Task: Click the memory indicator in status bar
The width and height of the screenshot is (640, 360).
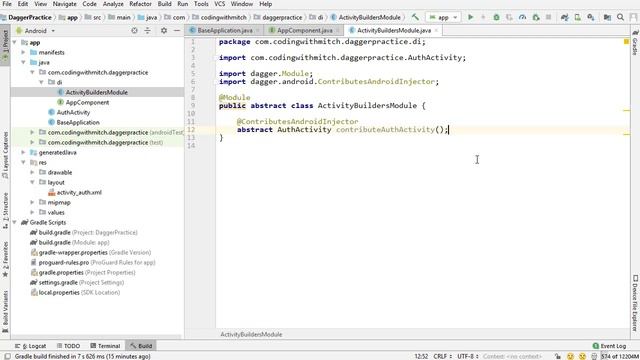Action: pos(619,356)
